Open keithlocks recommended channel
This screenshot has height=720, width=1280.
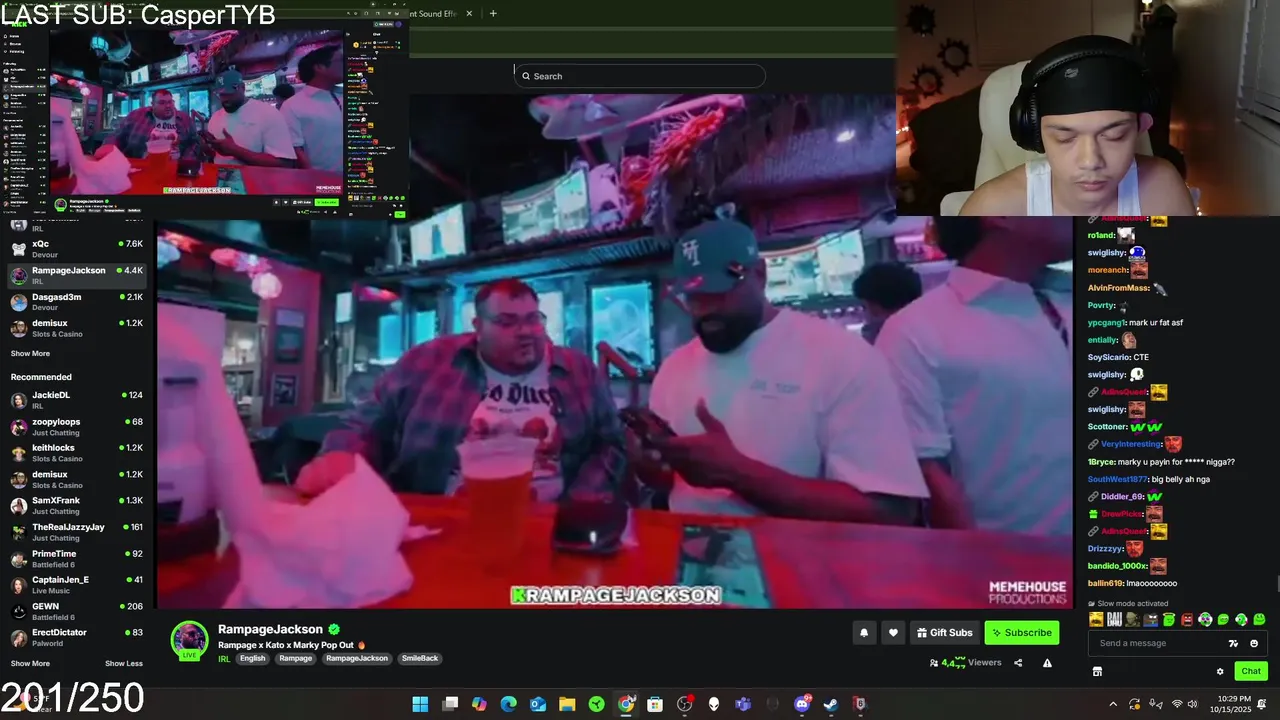77,453
